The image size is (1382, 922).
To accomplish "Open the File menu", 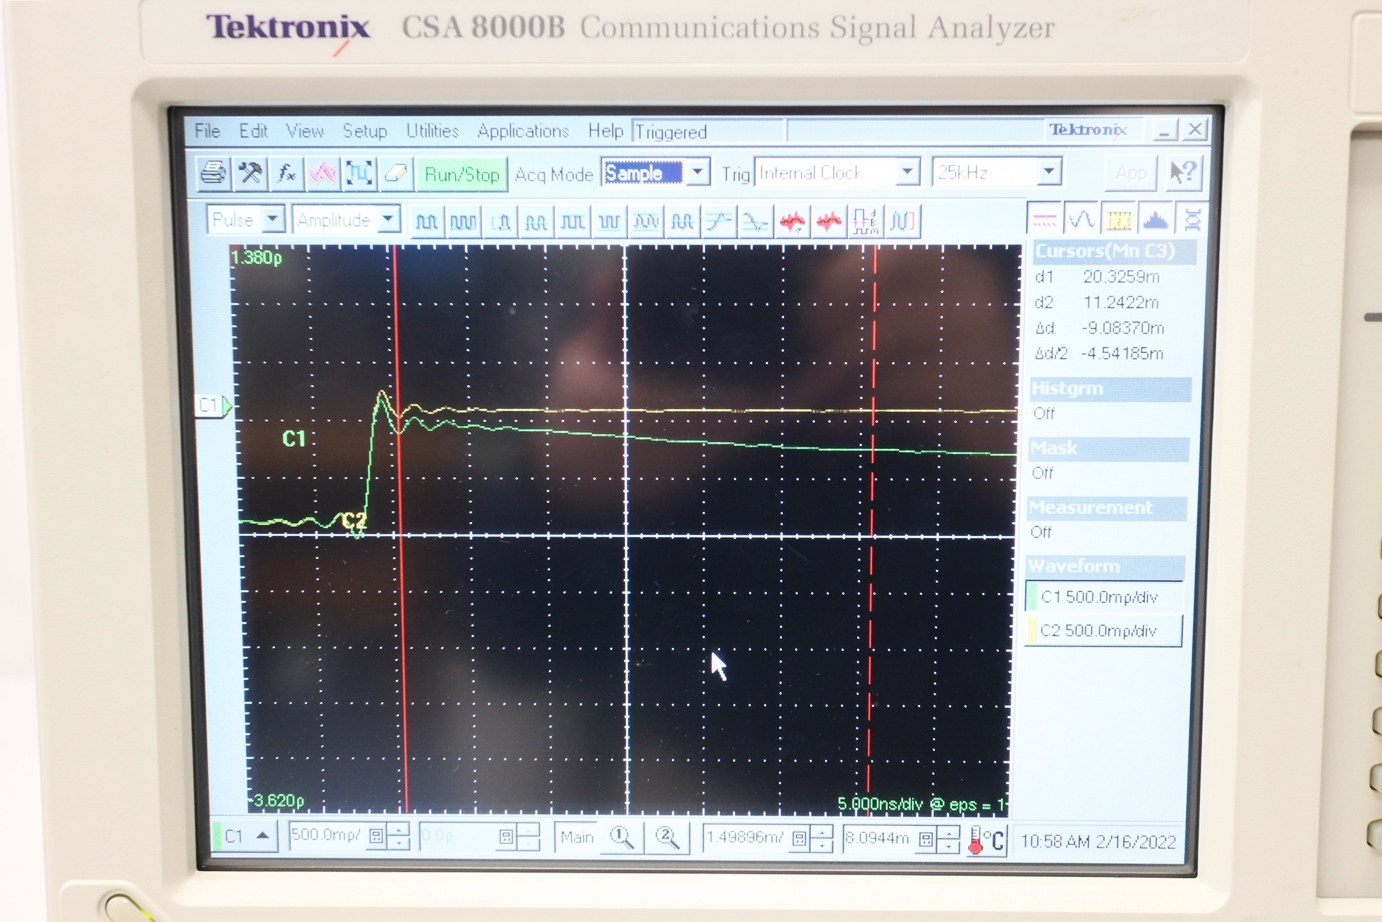I will [x=207, y=131].
